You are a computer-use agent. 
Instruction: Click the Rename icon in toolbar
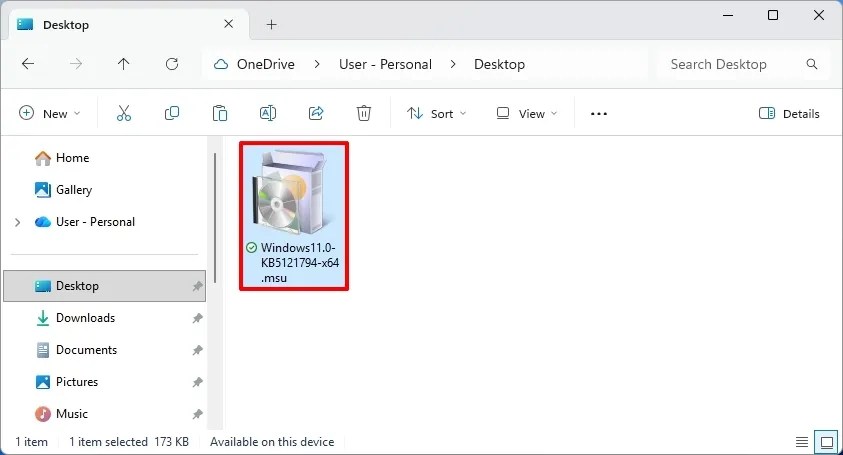tap(268, 113)
